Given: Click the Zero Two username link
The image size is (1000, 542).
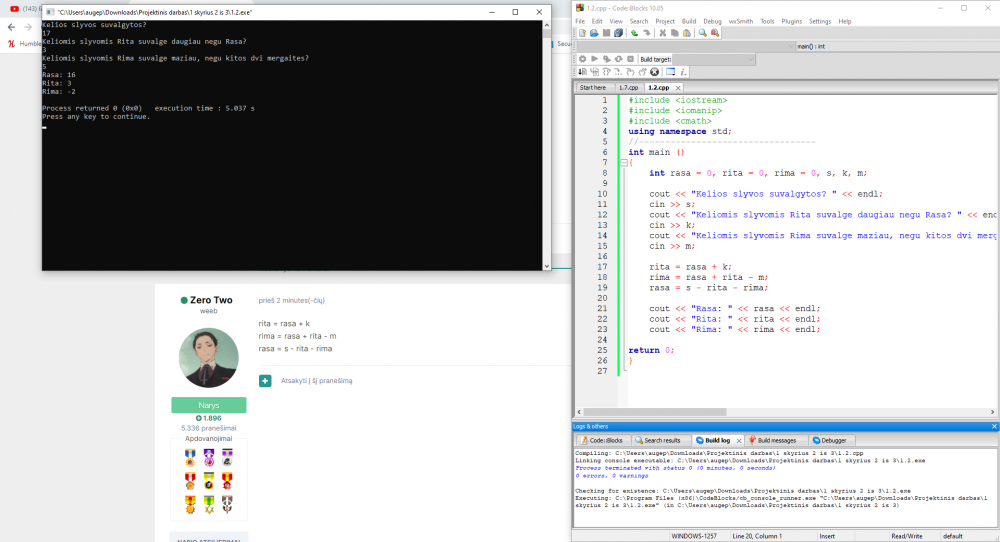Looking at the screenshot, I should 210,300.
